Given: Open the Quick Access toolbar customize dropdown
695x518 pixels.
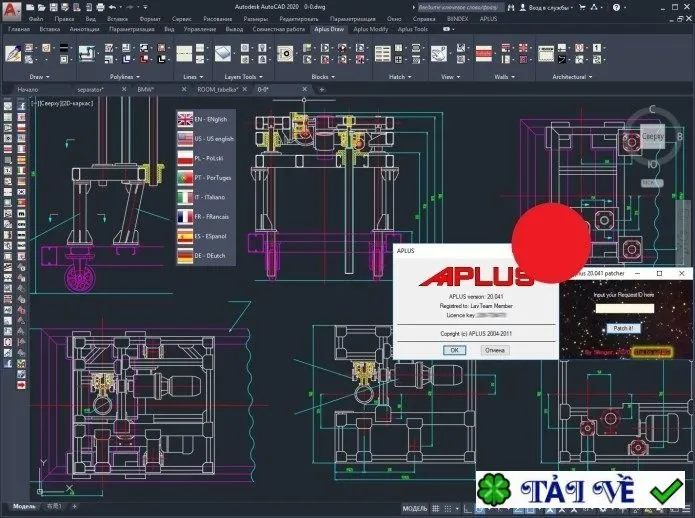Looking at the screenshot, I should [x=145, y=7].
